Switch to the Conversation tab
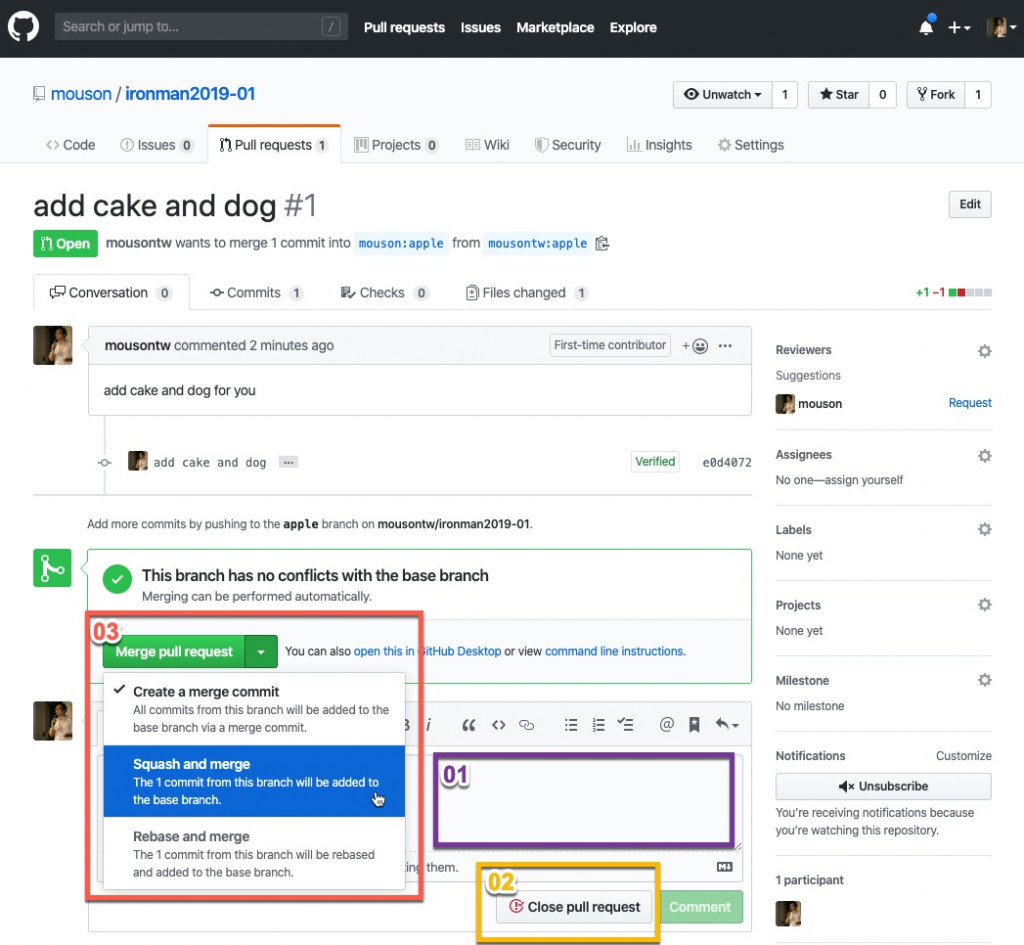The height and width of the screenshot is (945, 1024). [111, 293]
